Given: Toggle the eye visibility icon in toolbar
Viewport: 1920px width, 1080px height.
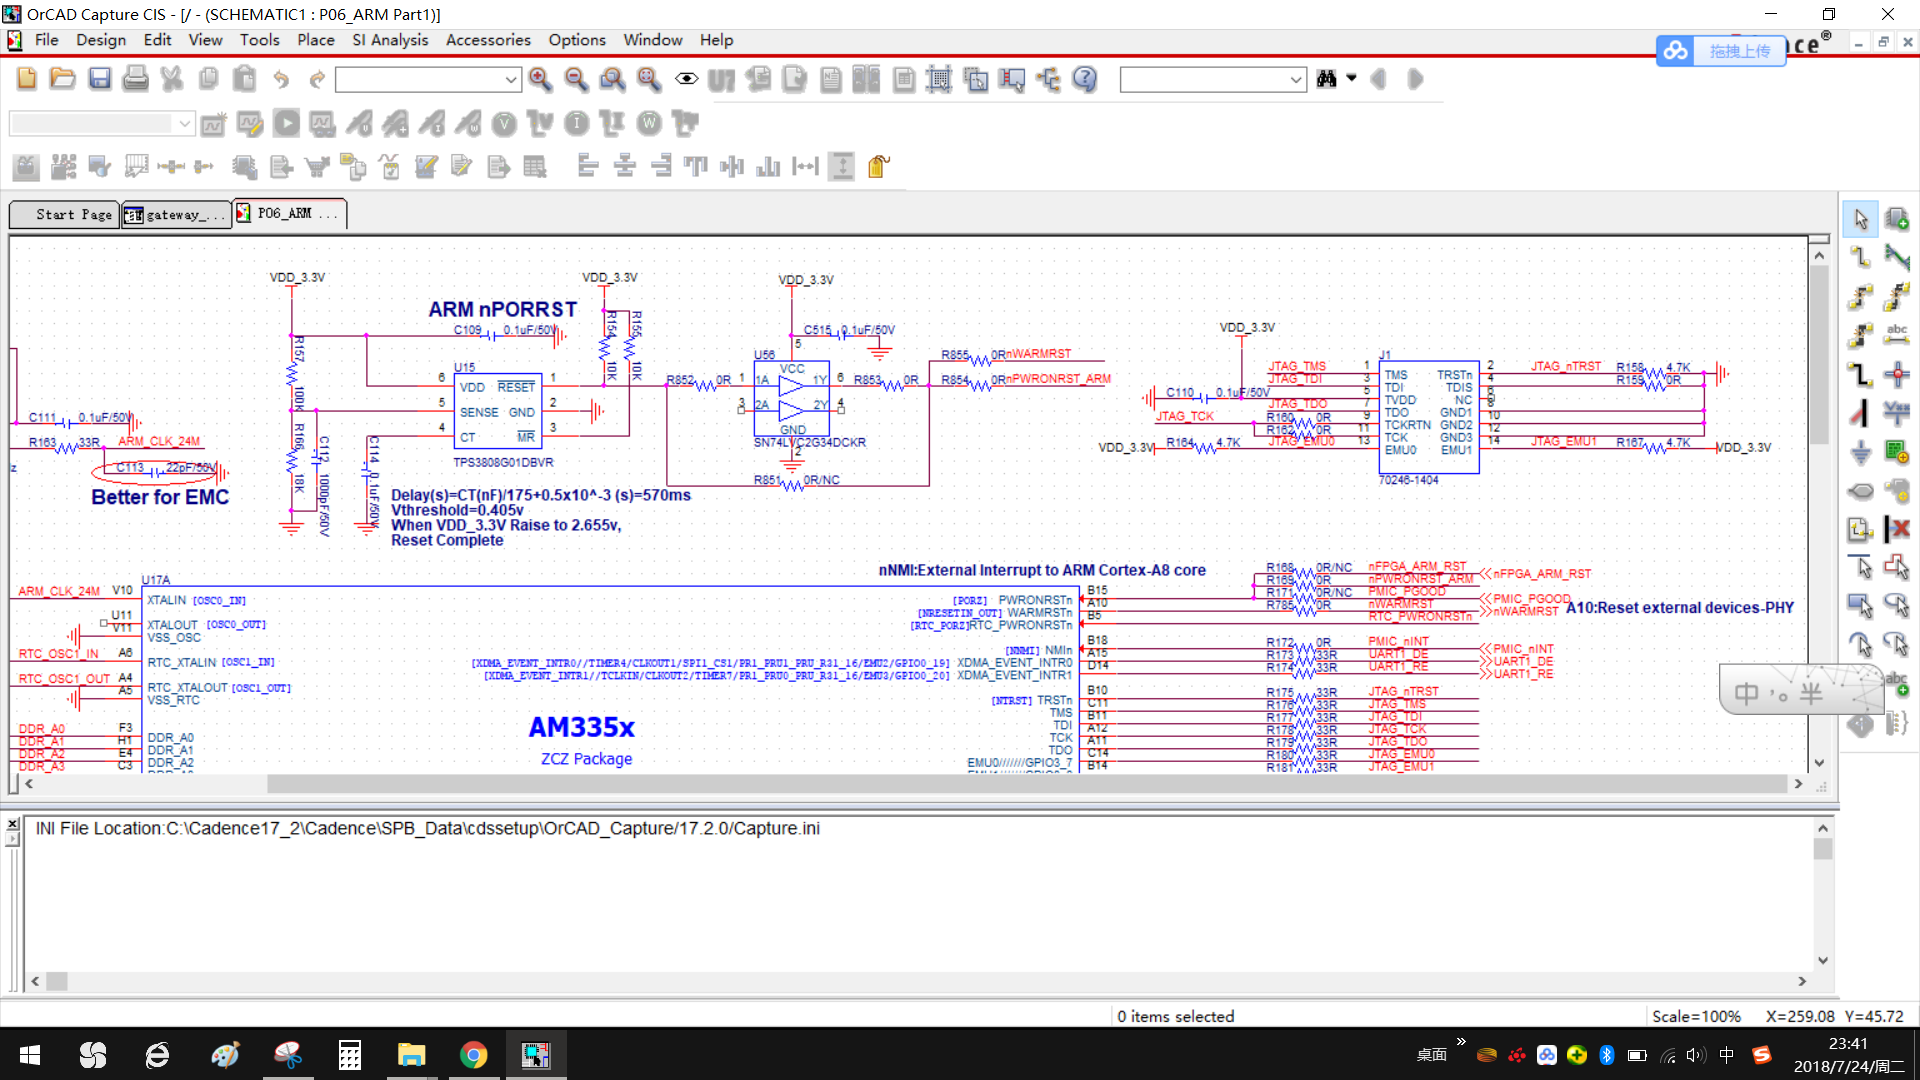Looking at the screenshot, I should pyautogui.click(x=686, y=79).
